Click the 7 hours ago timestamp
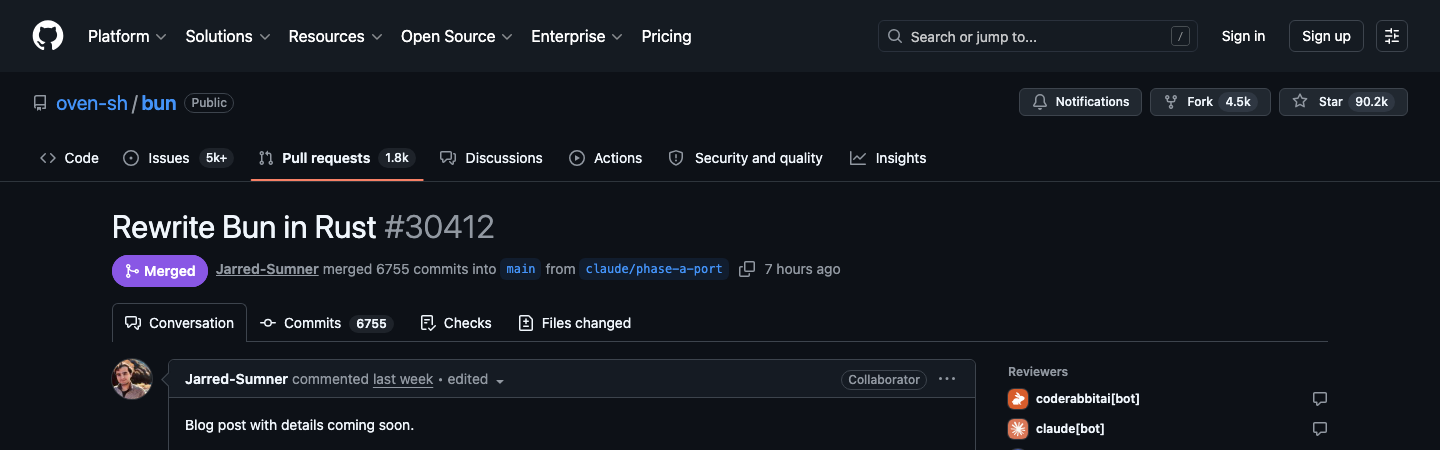The width and height of the screenshot is (1440, 450). [x=802, y=269]
